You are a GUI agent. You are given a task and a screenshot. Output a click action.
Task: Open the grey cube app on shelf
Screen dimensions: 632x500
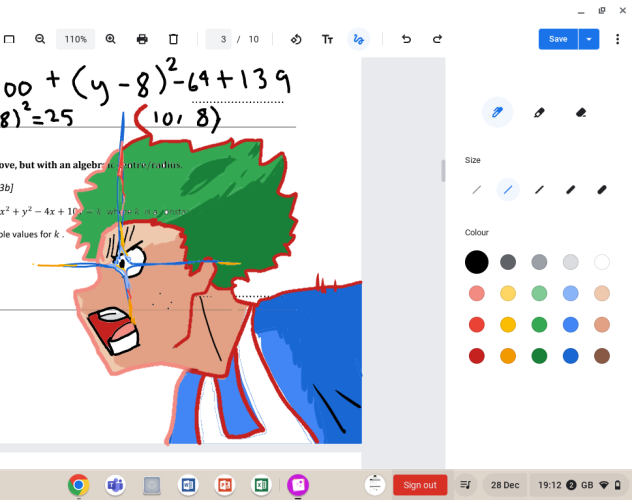[x=152, y=485]
